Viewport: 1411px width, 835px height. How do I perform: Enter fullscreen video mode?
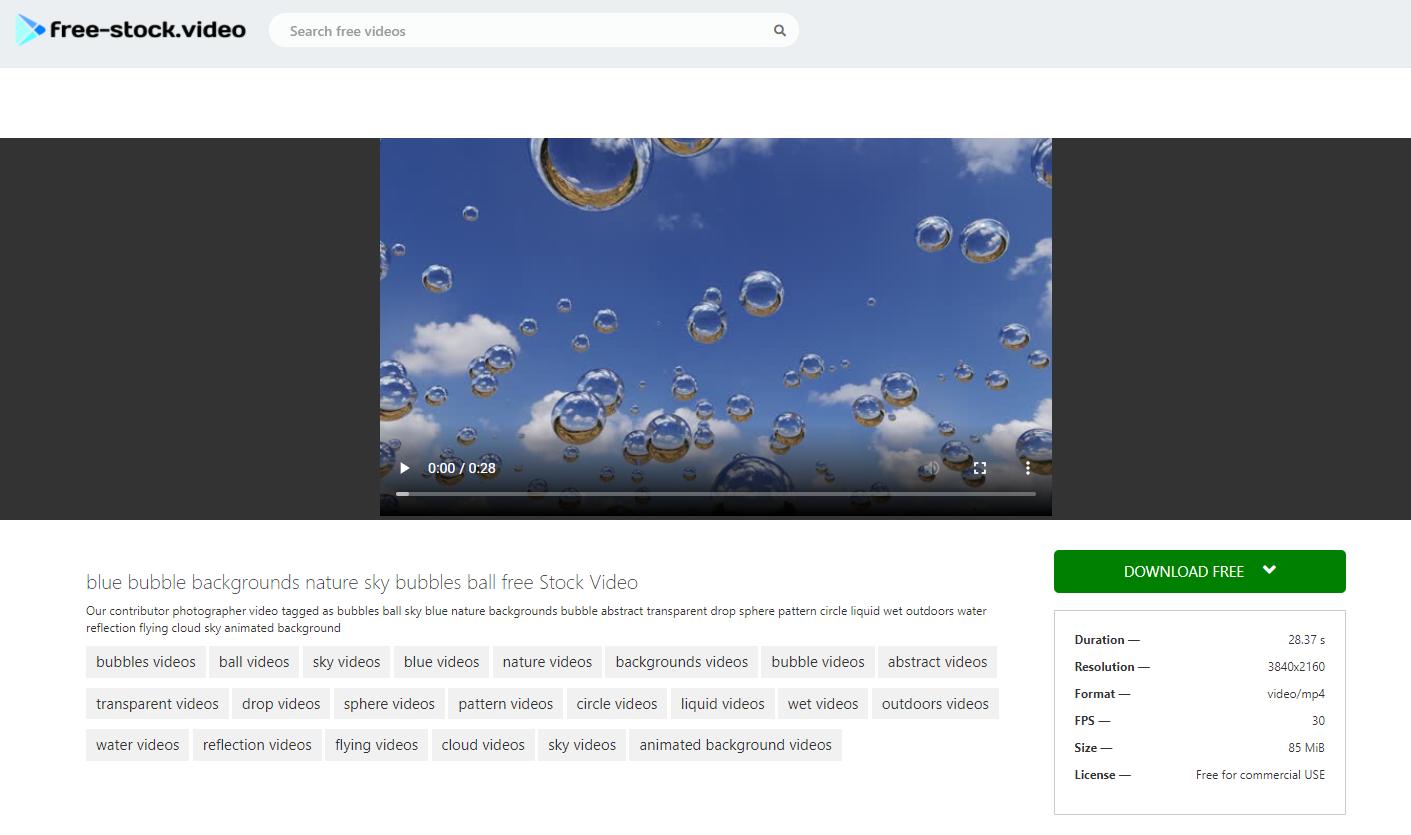[980, 468]
